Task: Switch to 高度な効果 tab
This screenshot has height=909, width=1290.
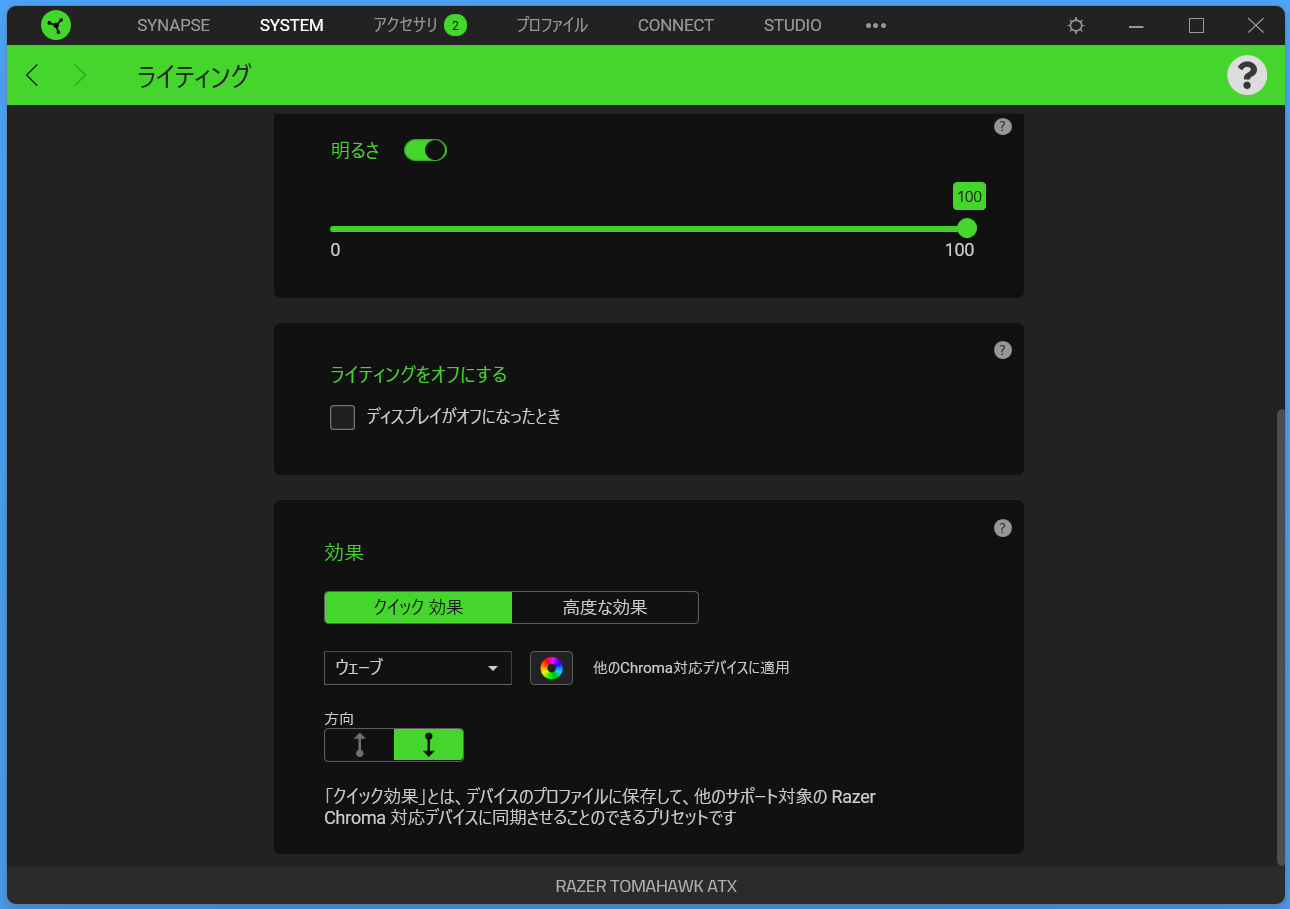Action: [x=605, y=607]
